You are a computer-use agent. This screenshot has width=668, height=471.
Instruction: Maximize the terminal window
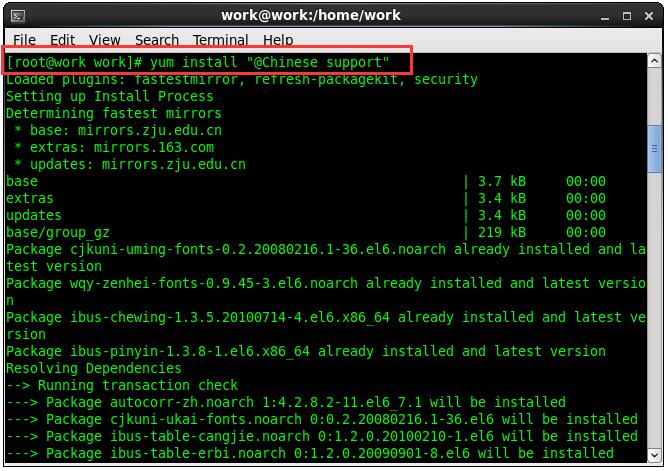627,16
